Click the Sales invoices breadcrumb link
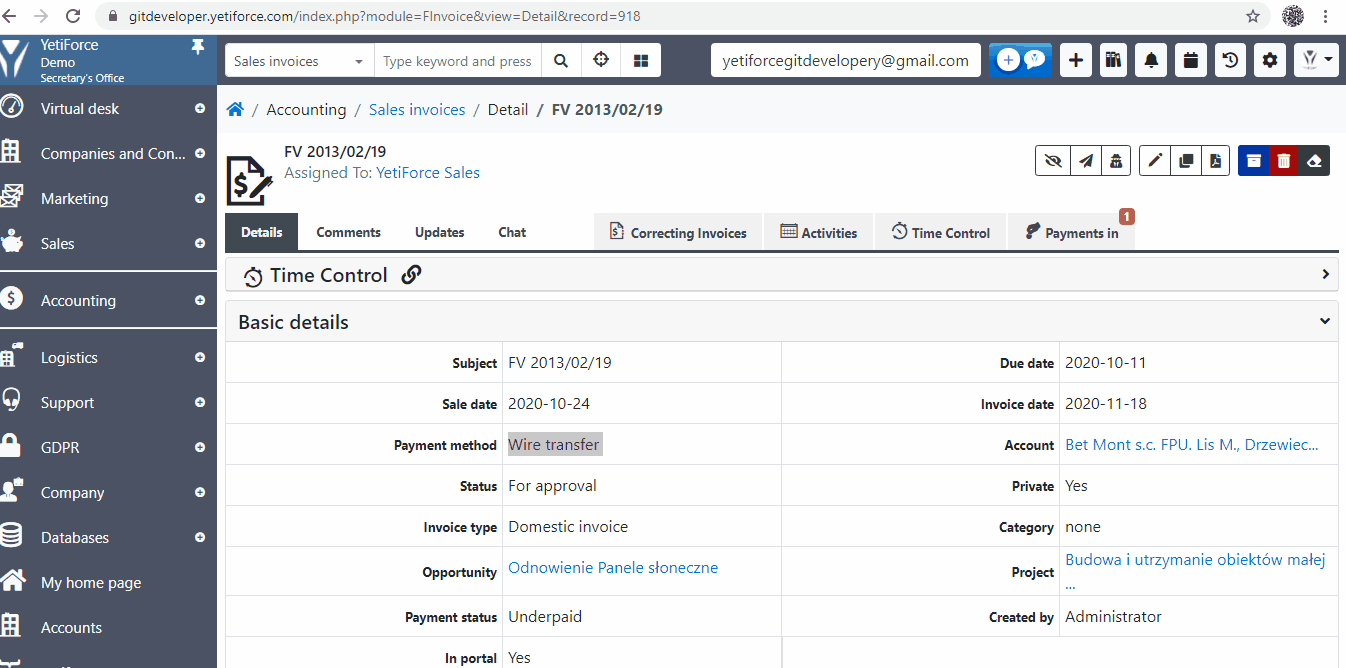Screen dimensions: 1346x668 click(417, 110)
